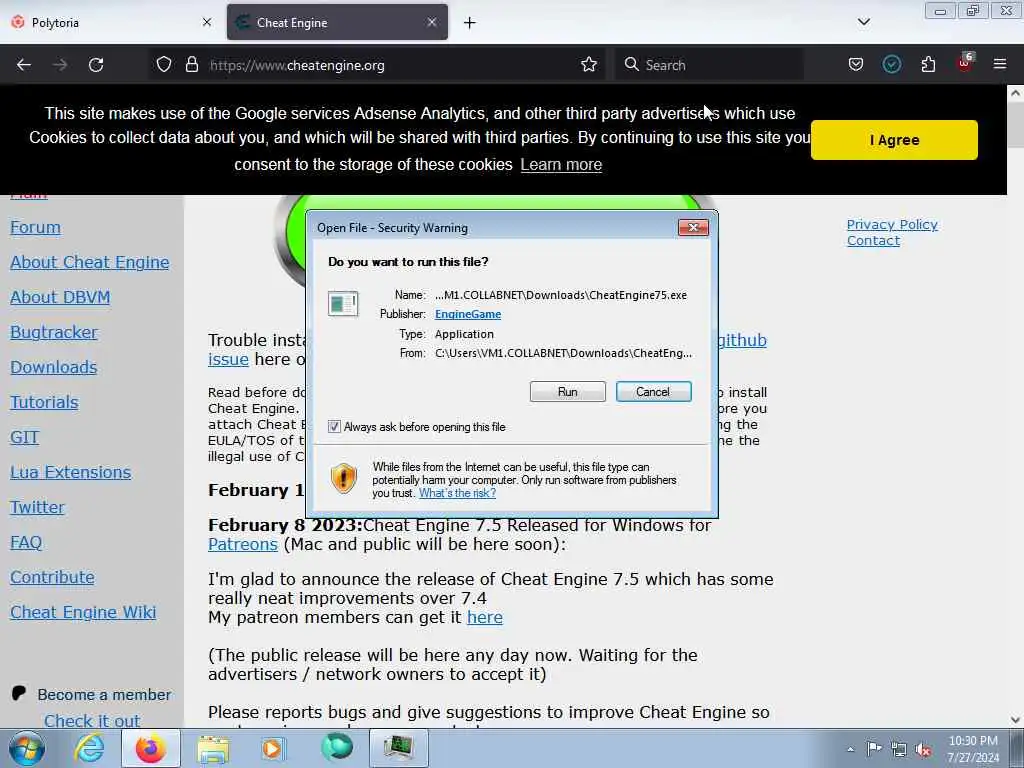Image resolution: width=1024 pixels, height=768 pixels.
Task: Go back using the browser back arrow
Action: click(24, 65)
